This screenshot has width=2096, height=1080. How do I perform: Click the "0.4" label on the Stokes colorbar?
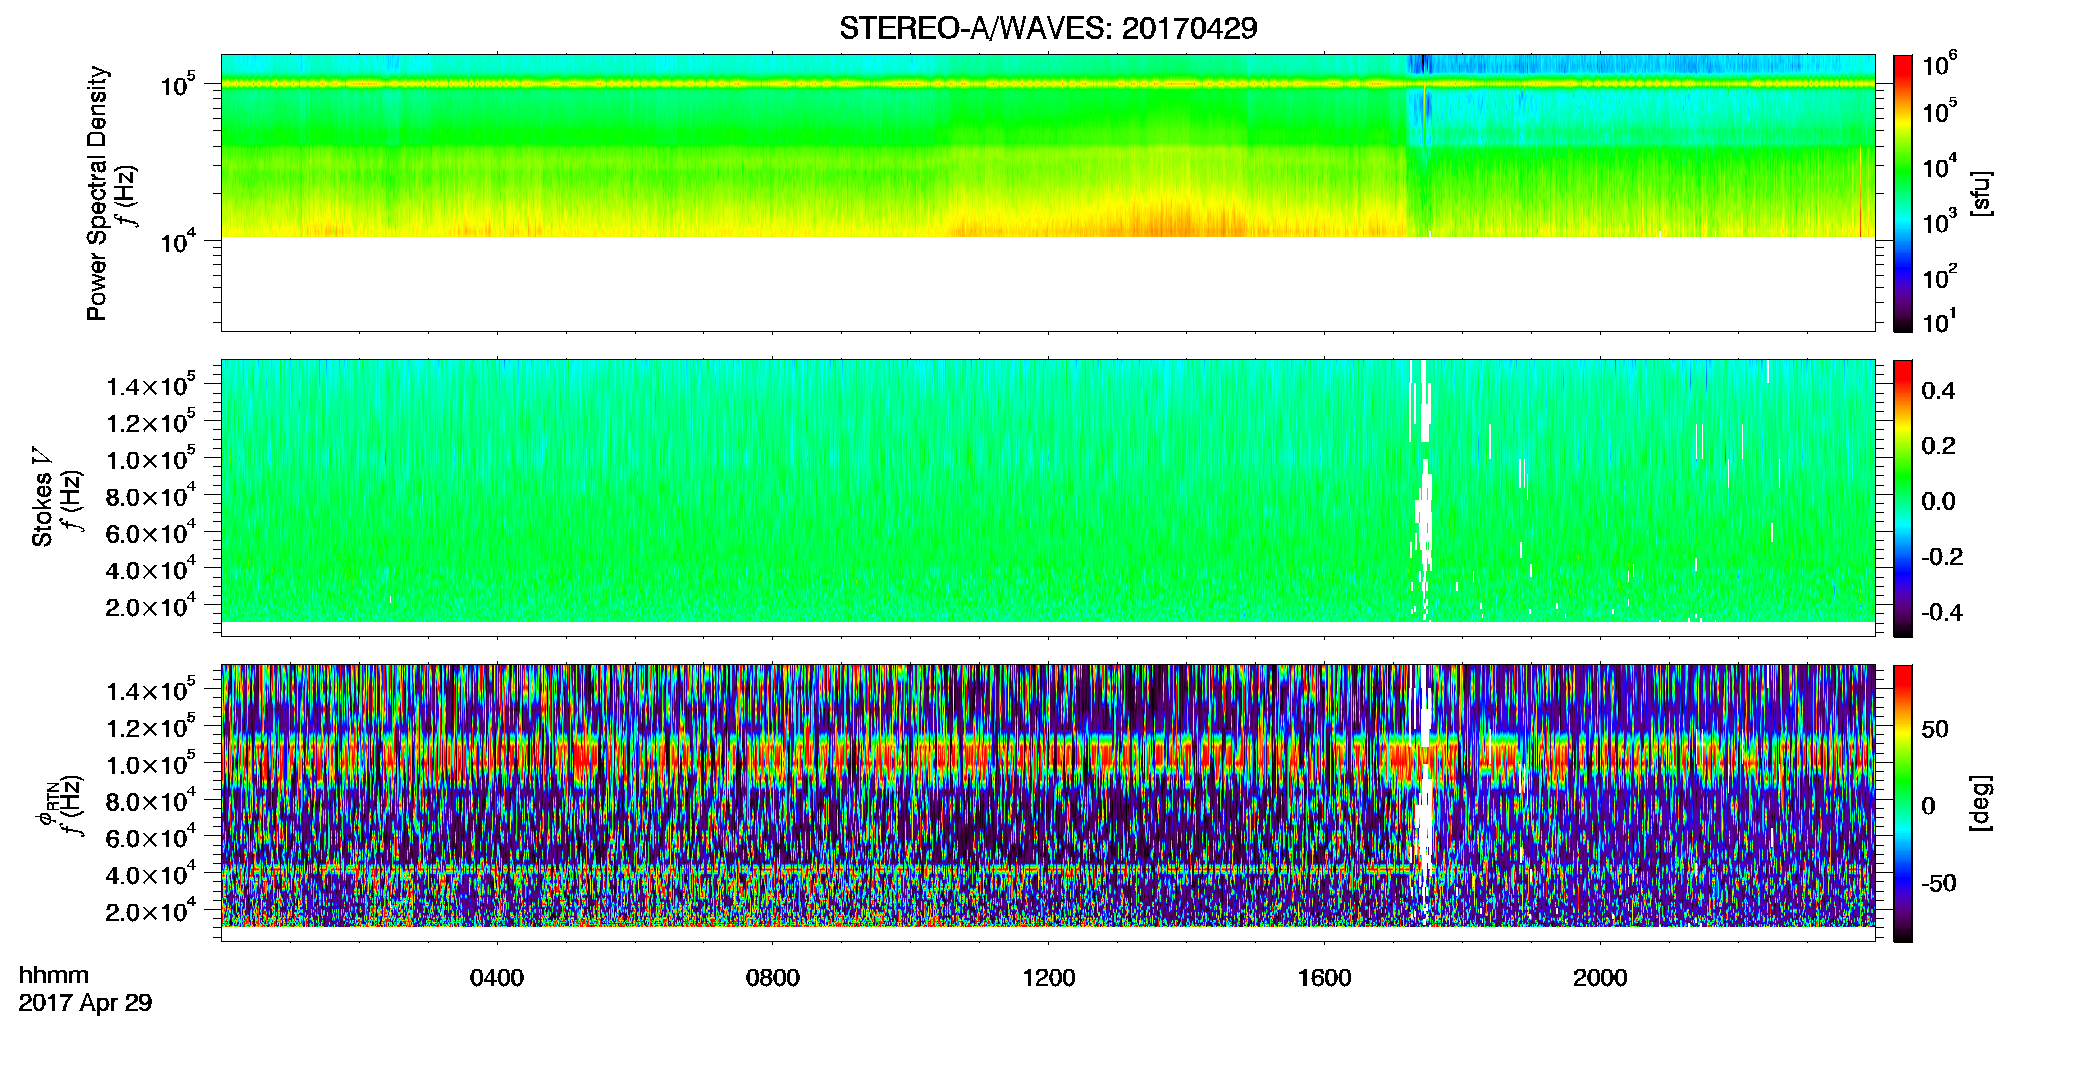pos(1938,391)
